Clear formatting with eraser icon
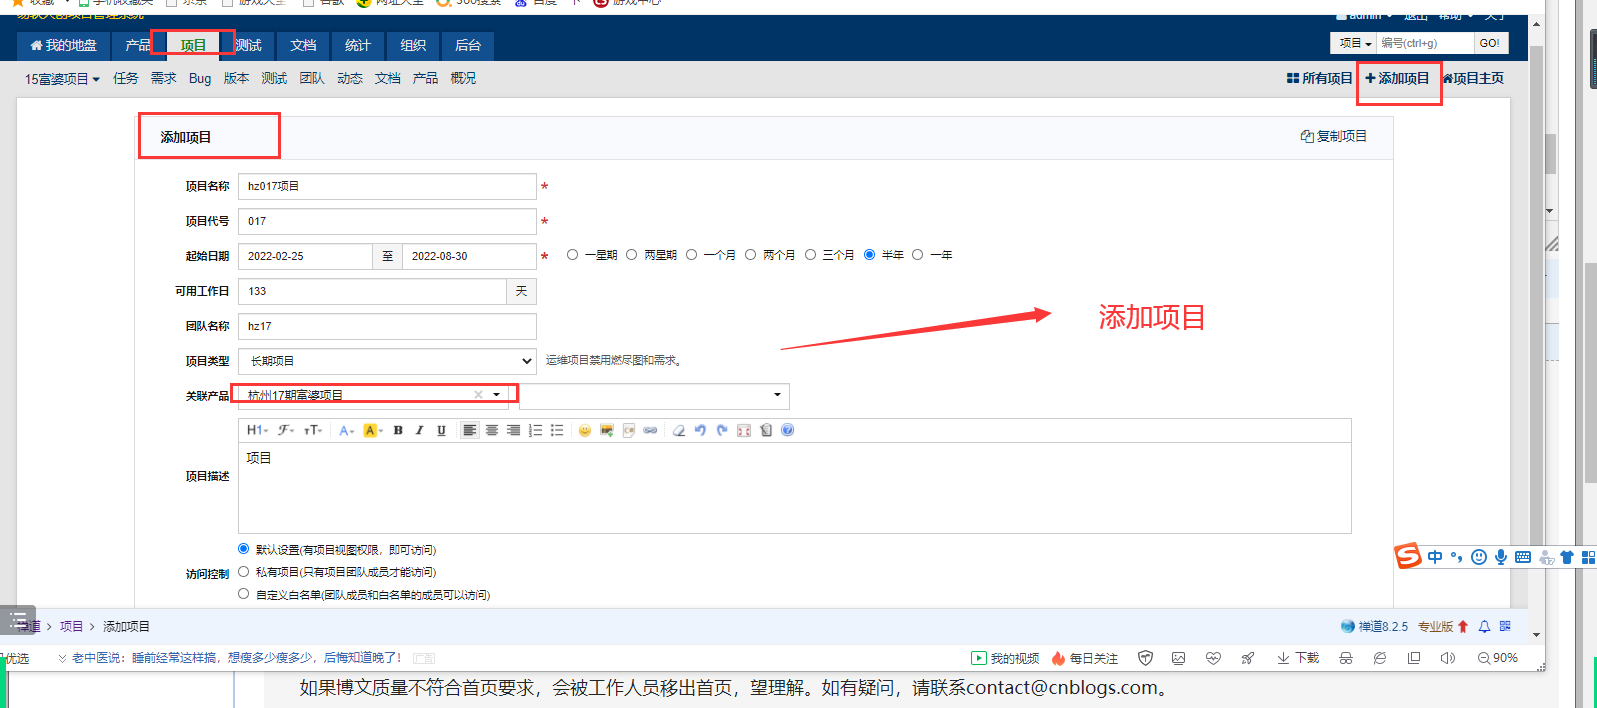Image resolution: width=1597 pixels, height=708 pixels. [x=678, y=430]
